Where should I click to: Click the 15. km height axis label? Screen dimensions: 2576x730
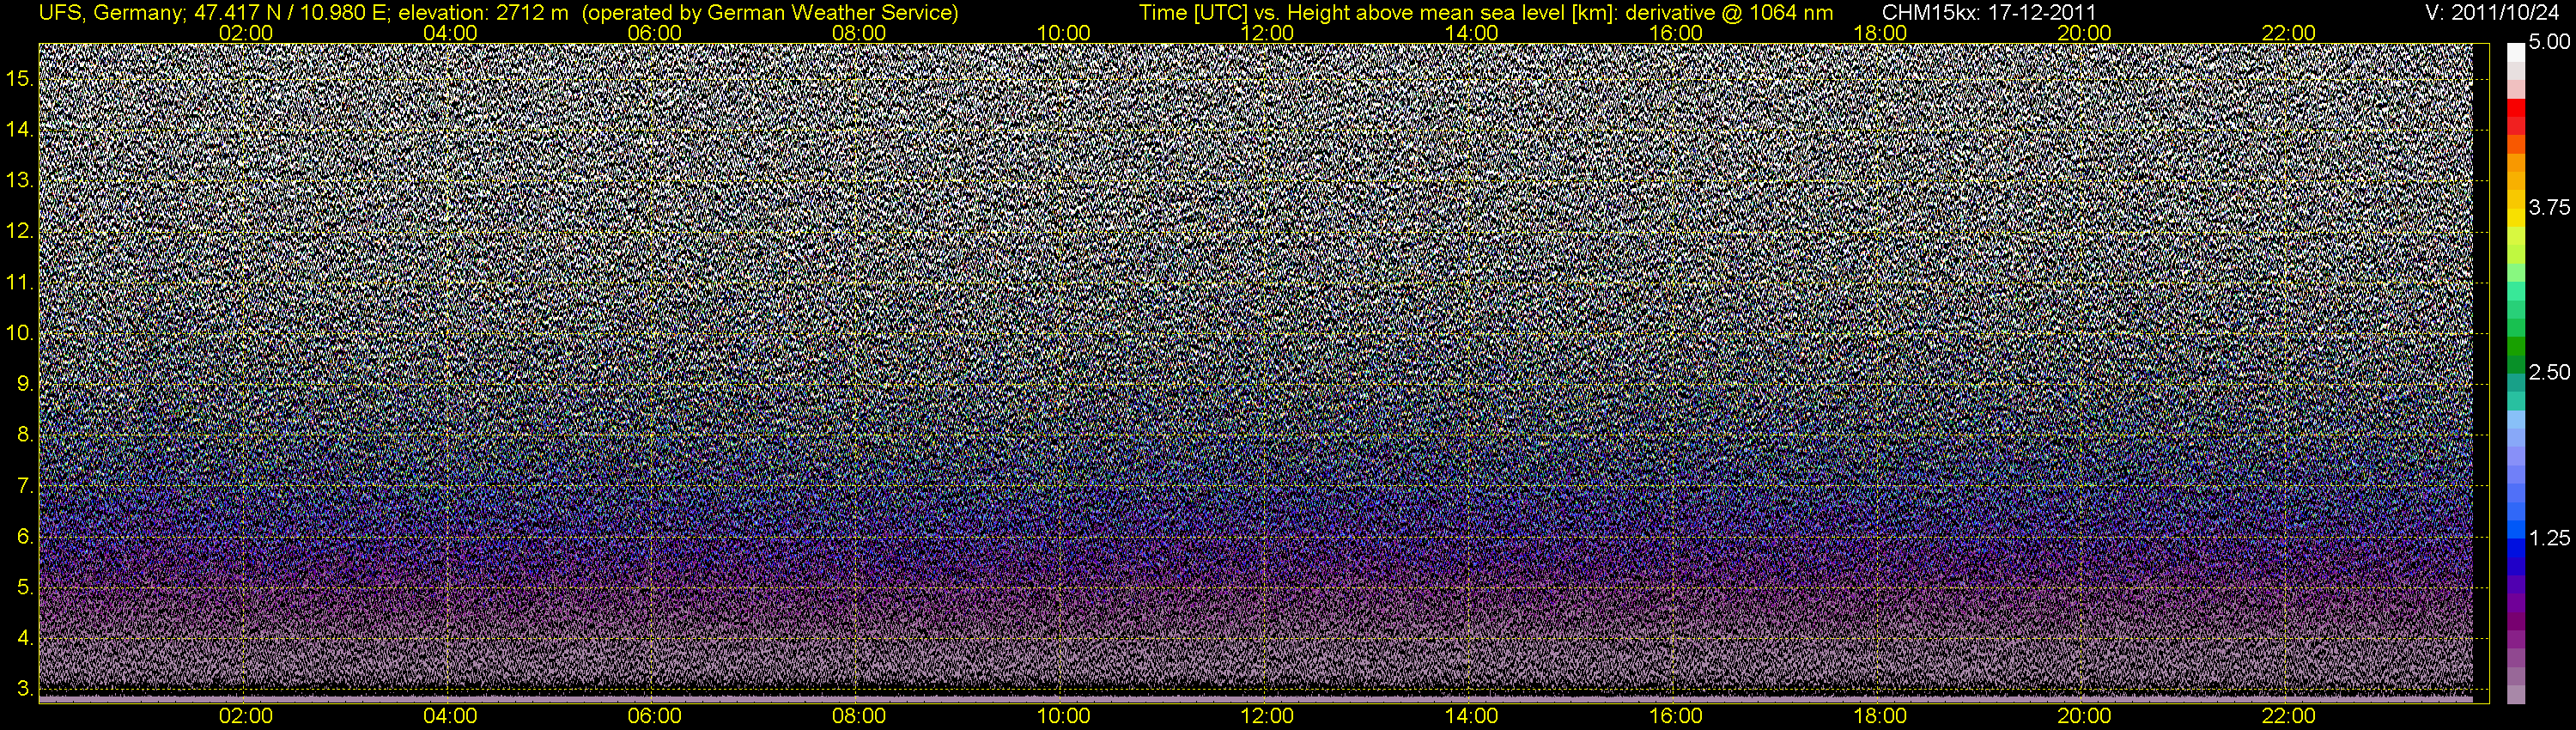pos(20,79)
